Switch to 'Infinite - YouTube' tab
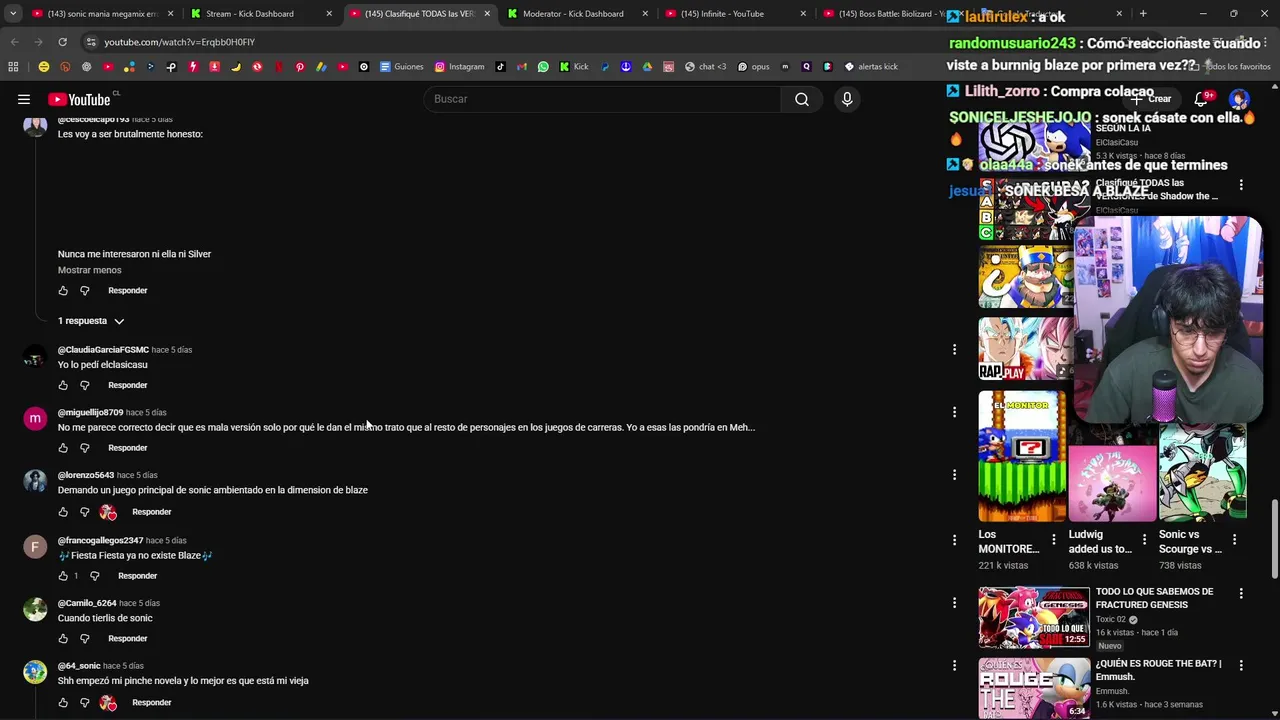 (738, 14)
